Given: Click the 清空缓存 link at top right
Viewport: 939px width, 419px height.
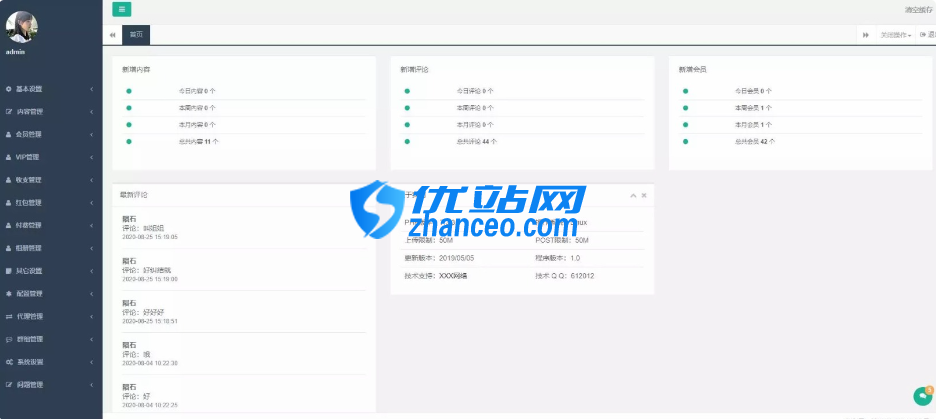Looking at the screenshot, I should click(x=919, y=10).
